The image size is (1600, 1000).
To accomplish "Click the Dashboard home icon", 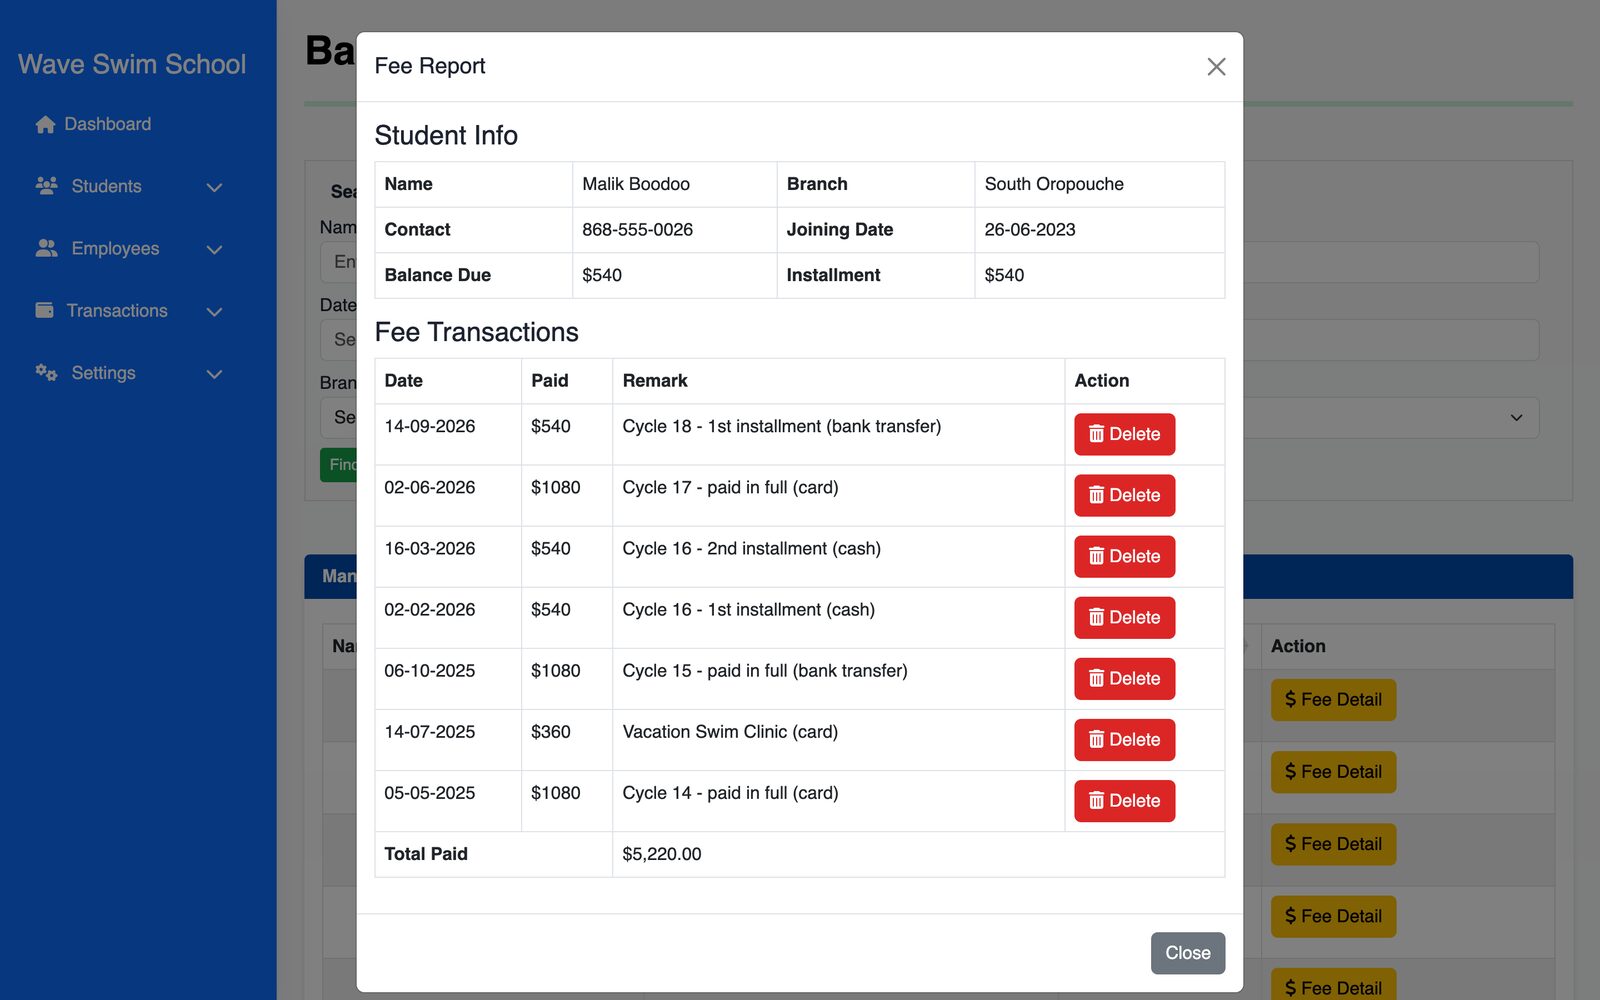I will coord(45,124).
